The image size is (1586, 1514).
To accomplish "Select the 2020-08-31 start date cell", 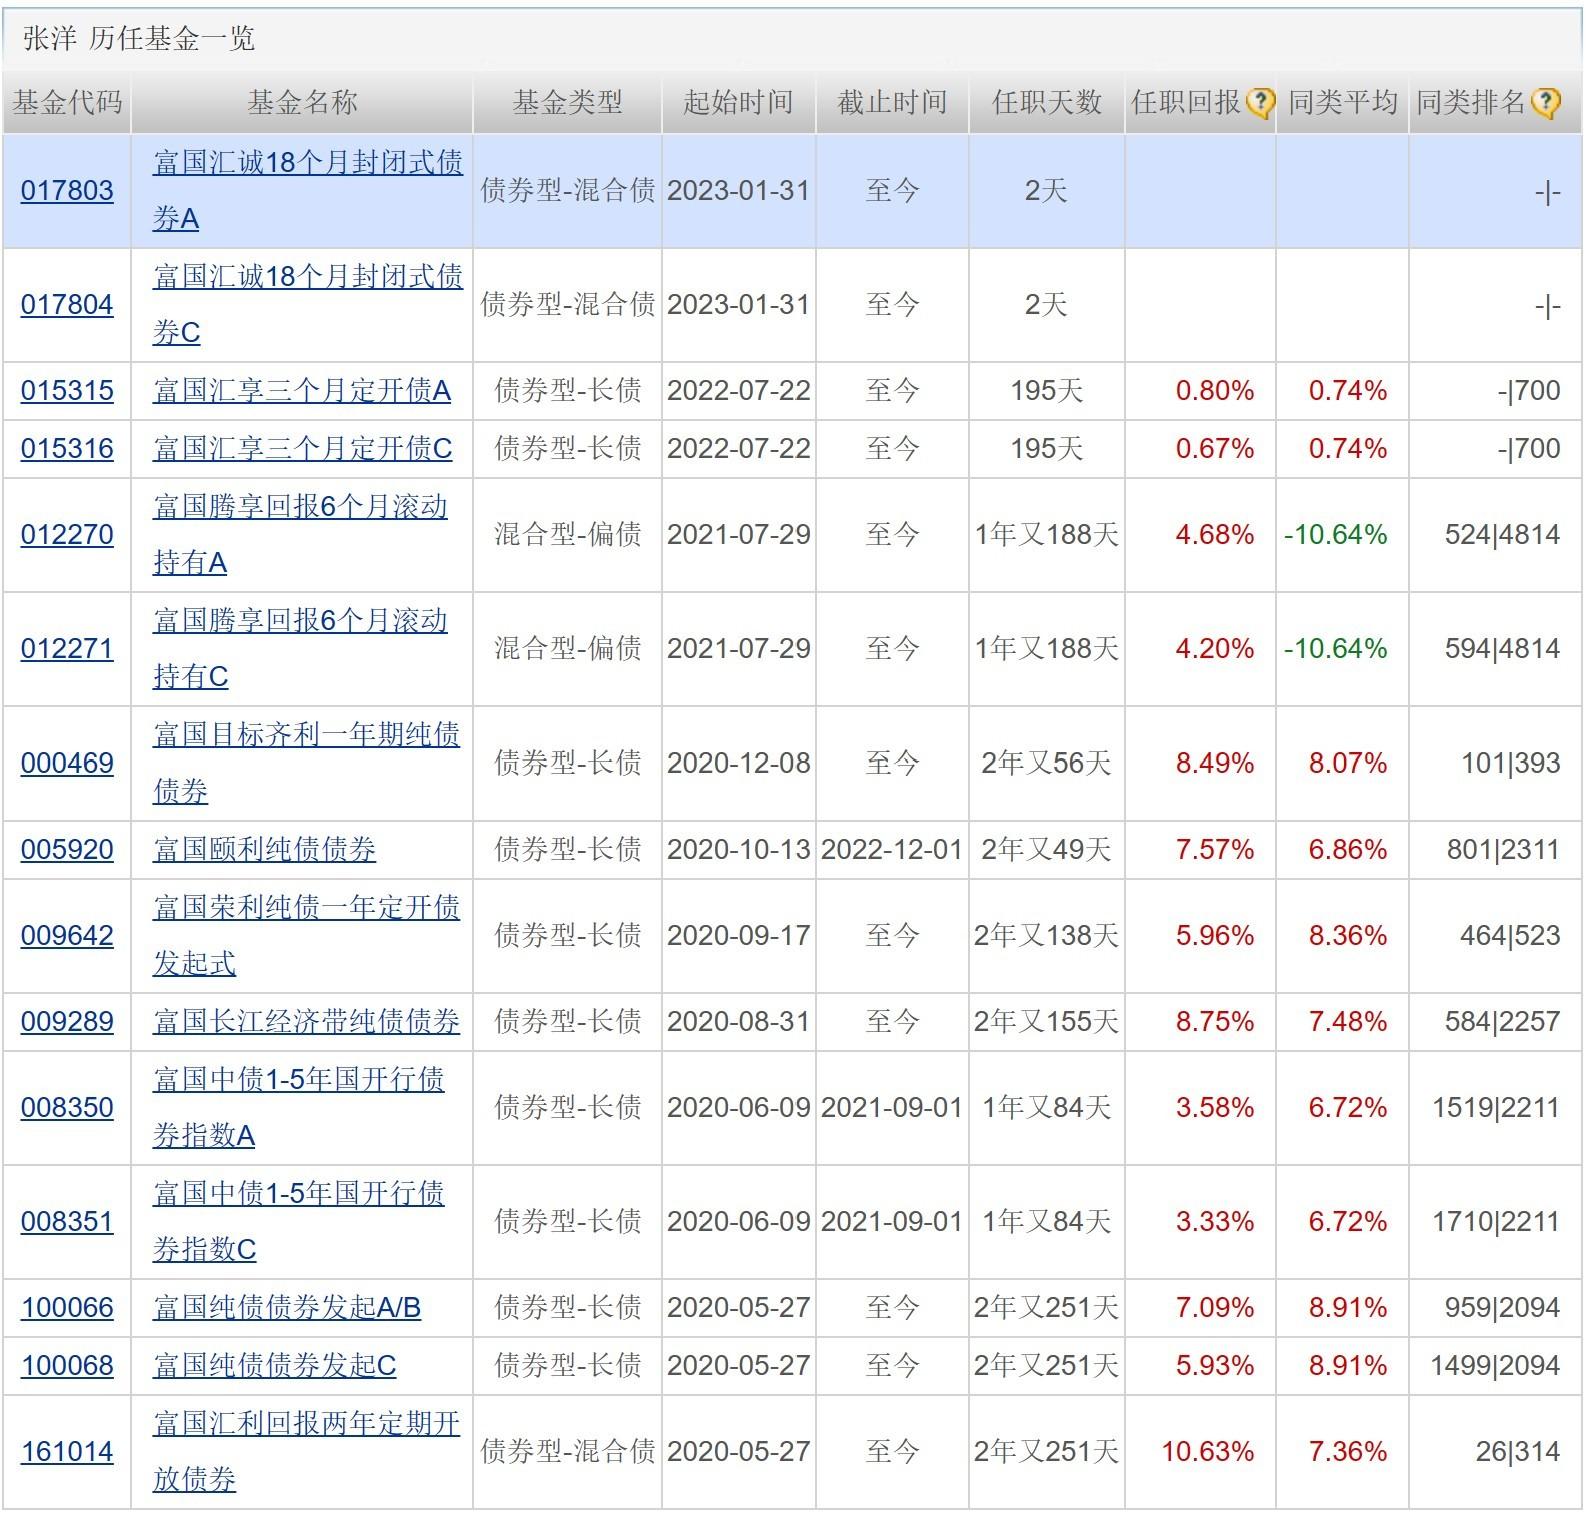I will [x=738, y=1022].
